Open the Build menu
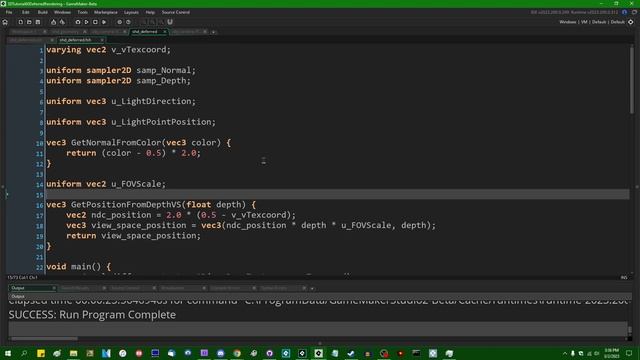 point(42,12)
